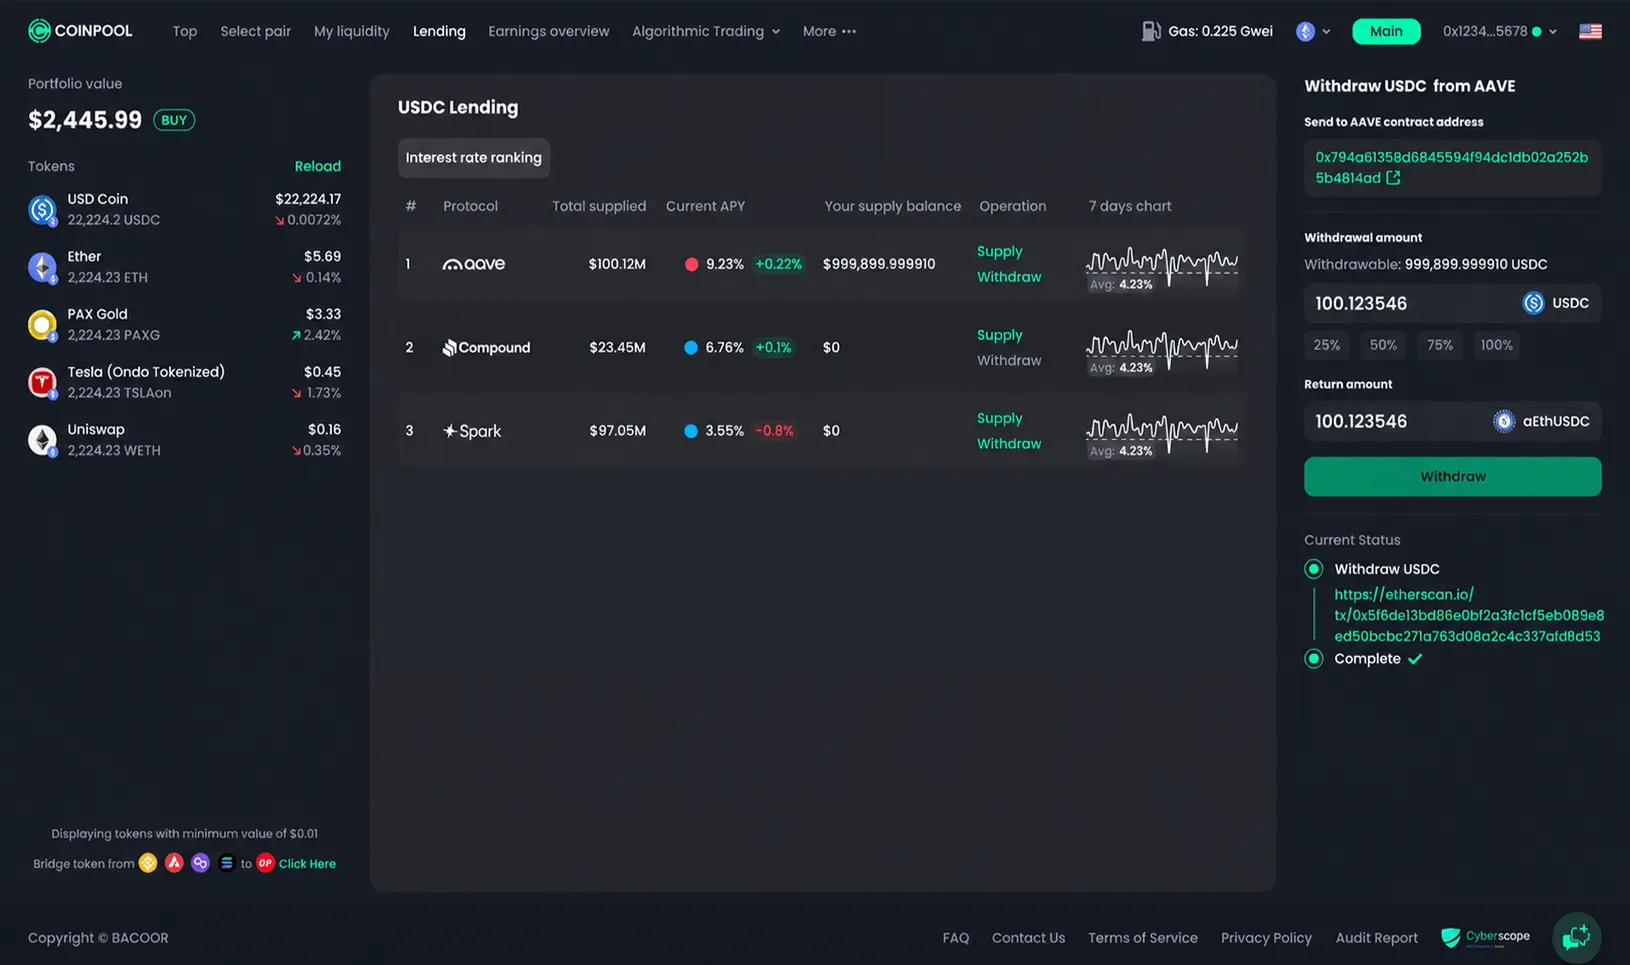The width and height of the screenshot is (1630, 965).
Task: Click Withdraw in the Aave row
Action: point(1009,277)
